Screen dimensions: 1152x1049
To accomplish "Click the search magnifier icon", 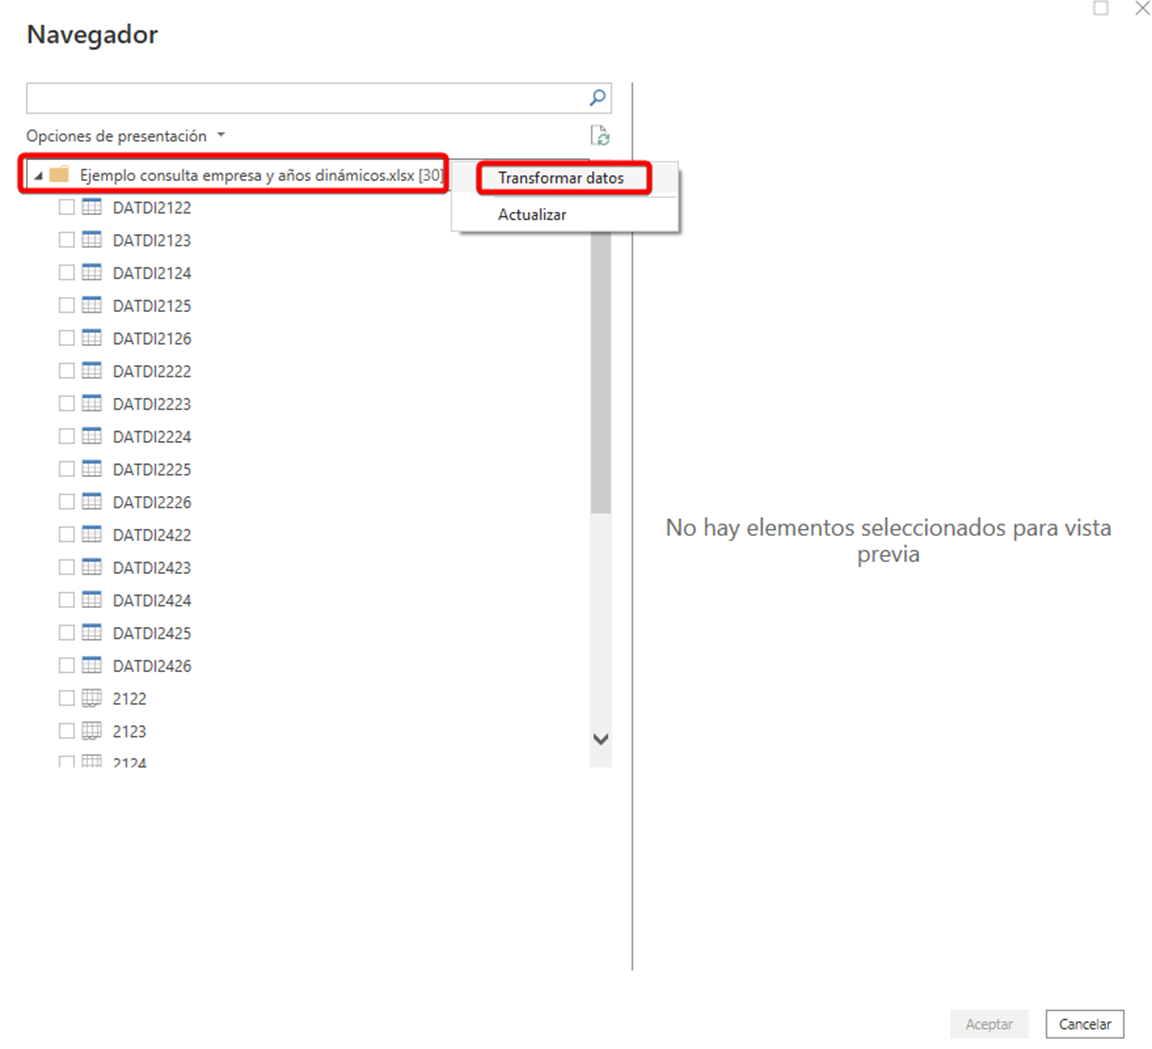I will click(x=597, y=98).
